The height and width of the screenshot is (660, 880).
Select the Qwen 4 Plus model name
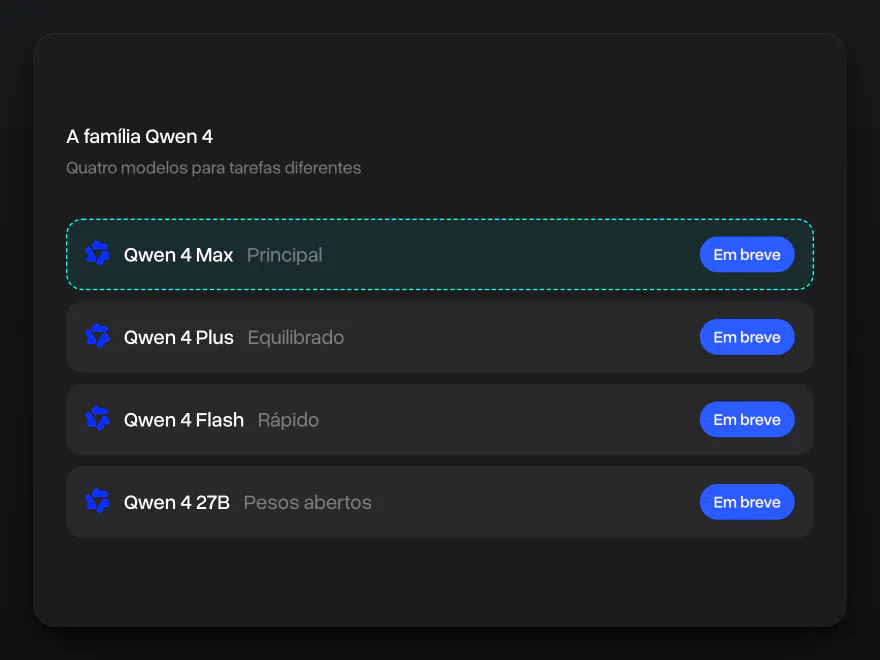(178, 337)
